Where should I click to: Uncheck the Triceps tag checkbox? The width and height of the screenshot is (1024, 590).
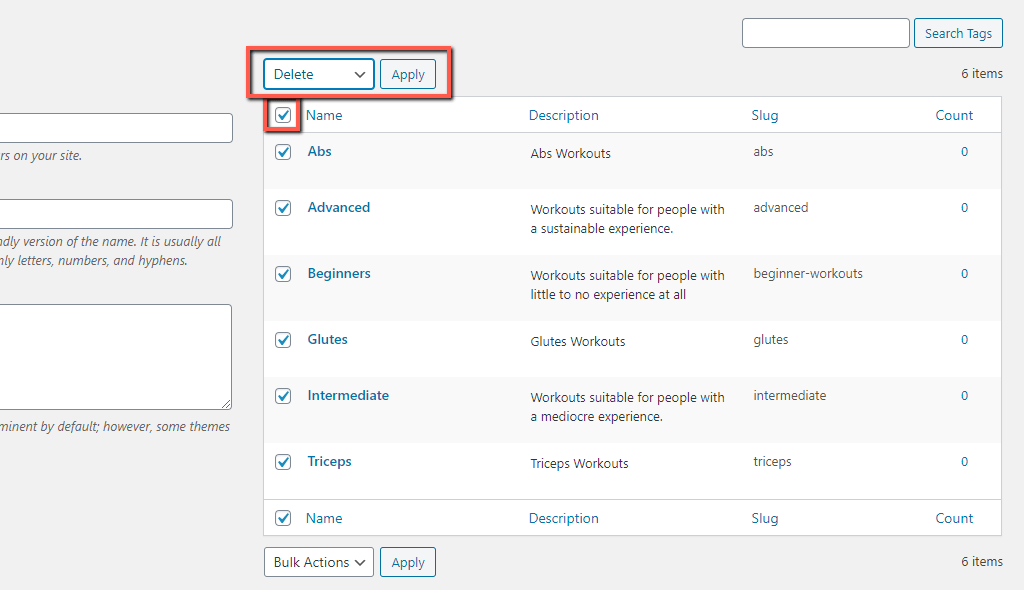click(283, 462)
